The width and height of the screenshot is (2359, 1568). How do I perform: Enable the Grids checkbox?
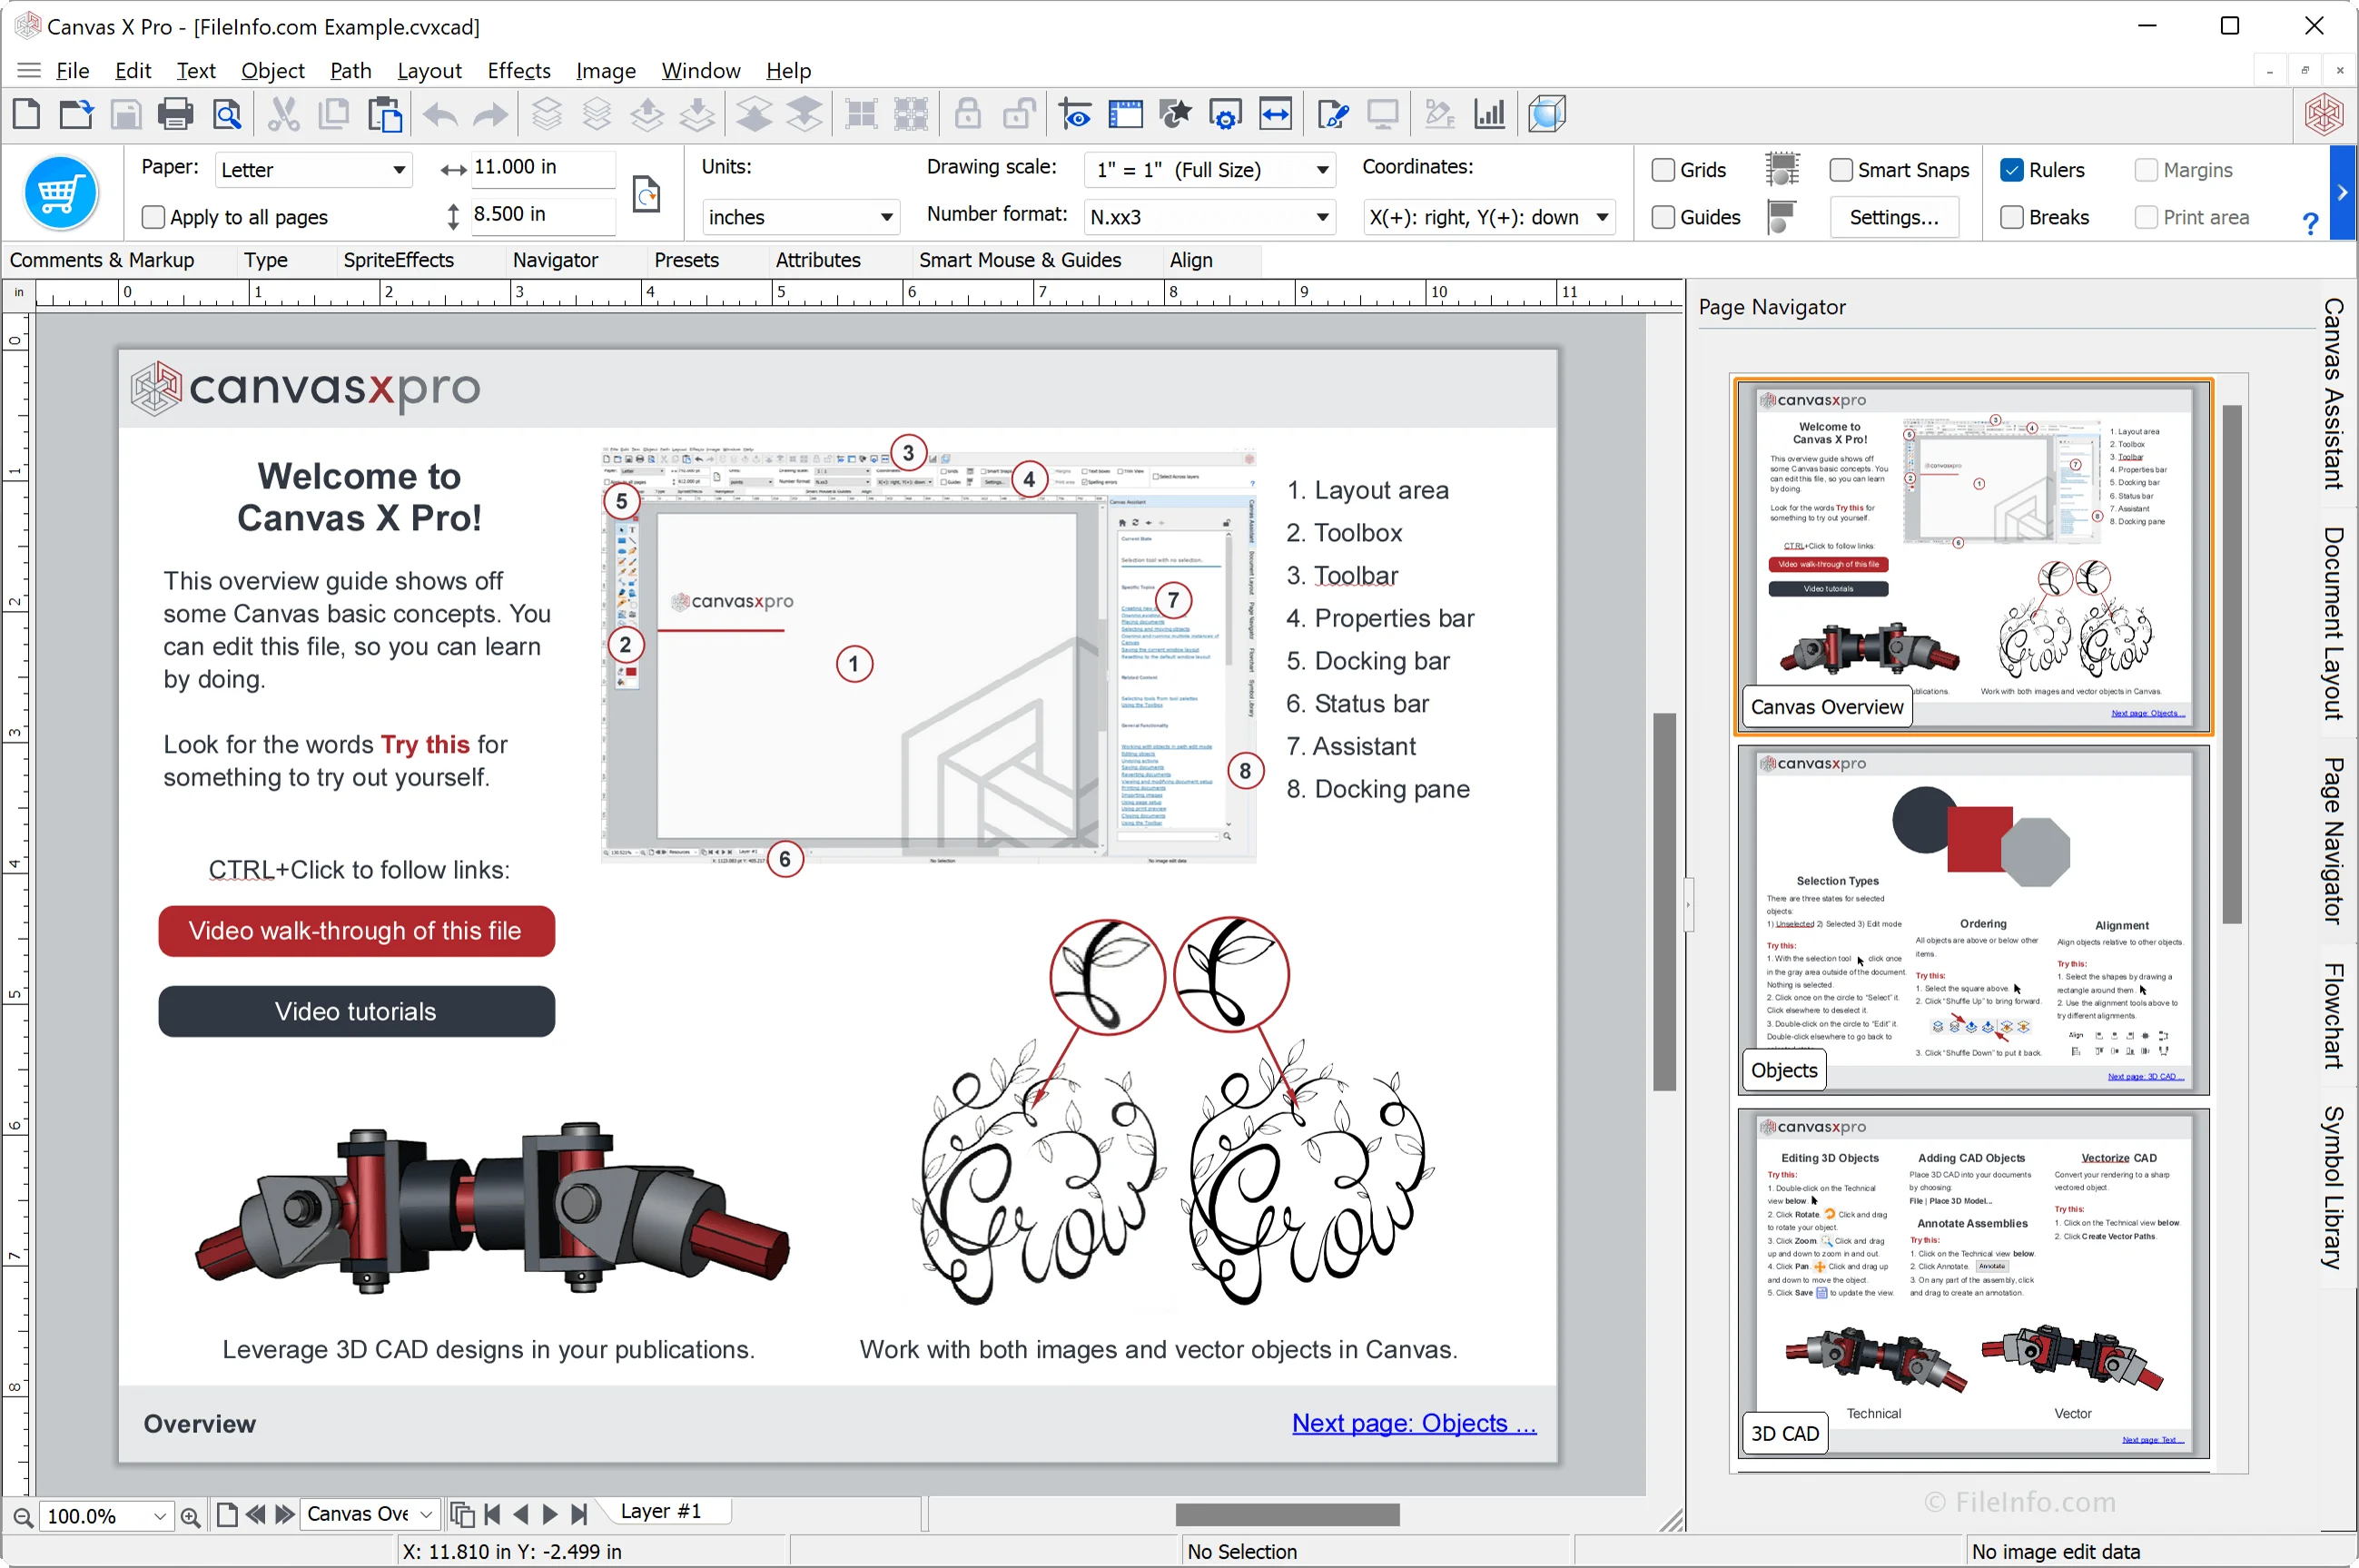click(x=1663, y=170)
